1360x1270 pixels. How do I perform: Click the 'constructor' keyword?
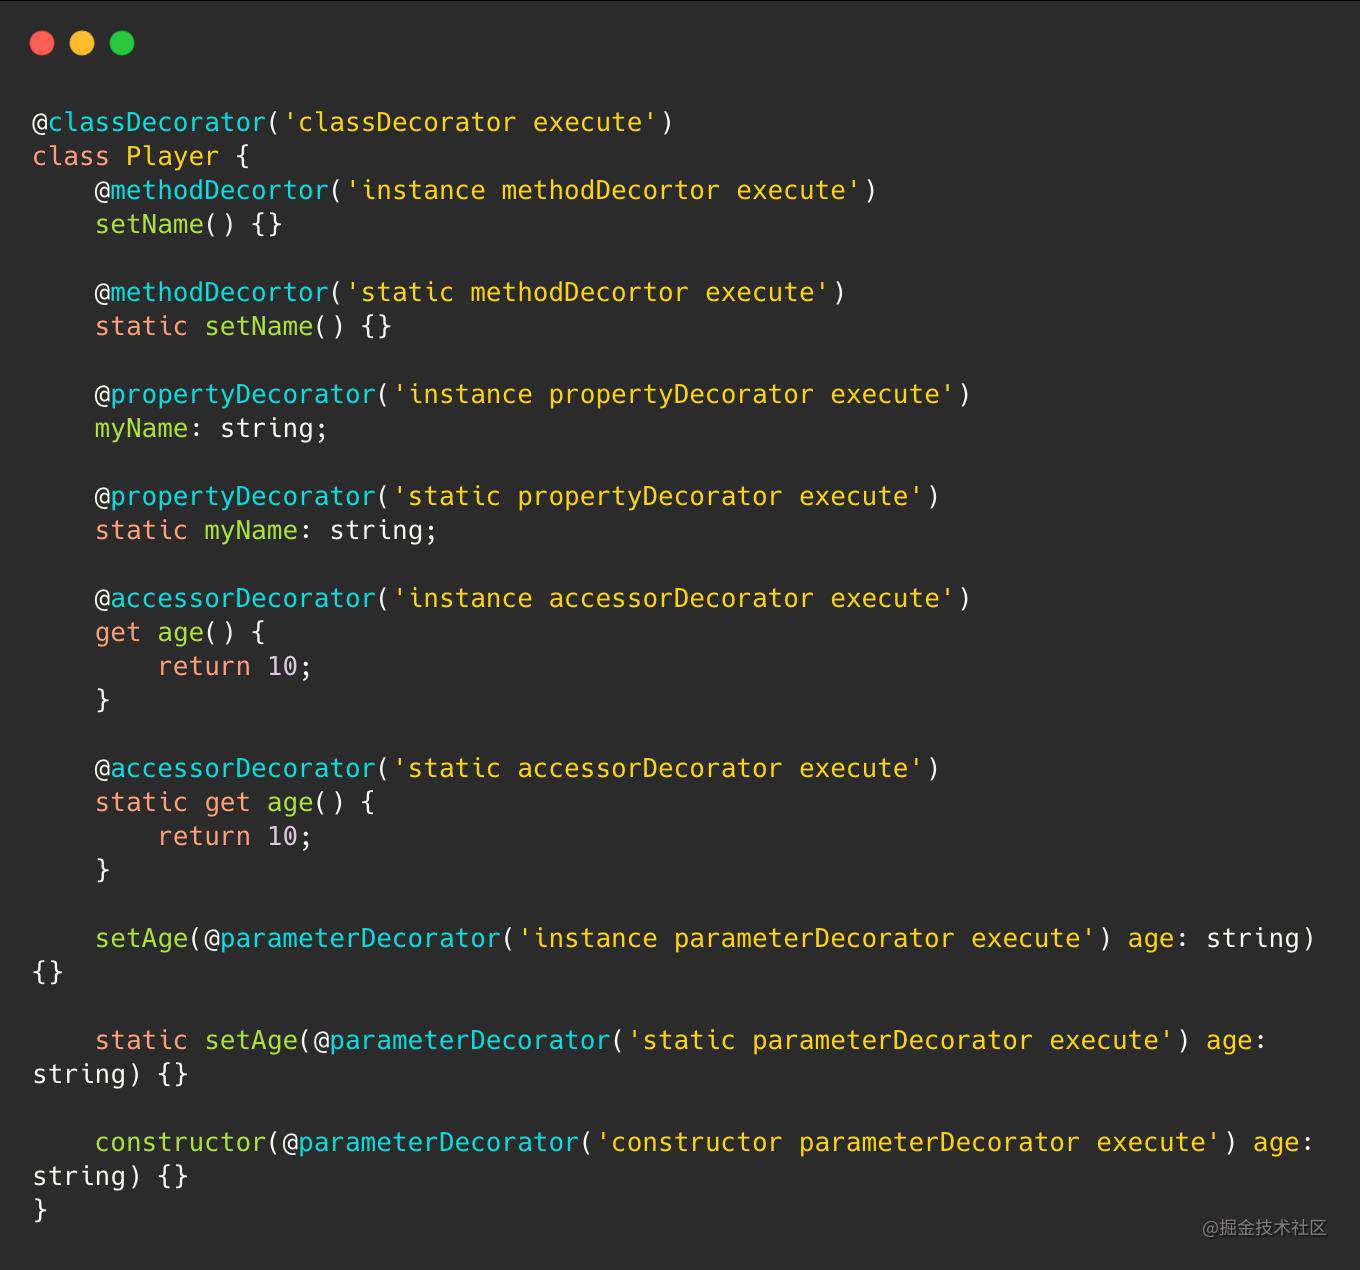tap(180, 1142)
